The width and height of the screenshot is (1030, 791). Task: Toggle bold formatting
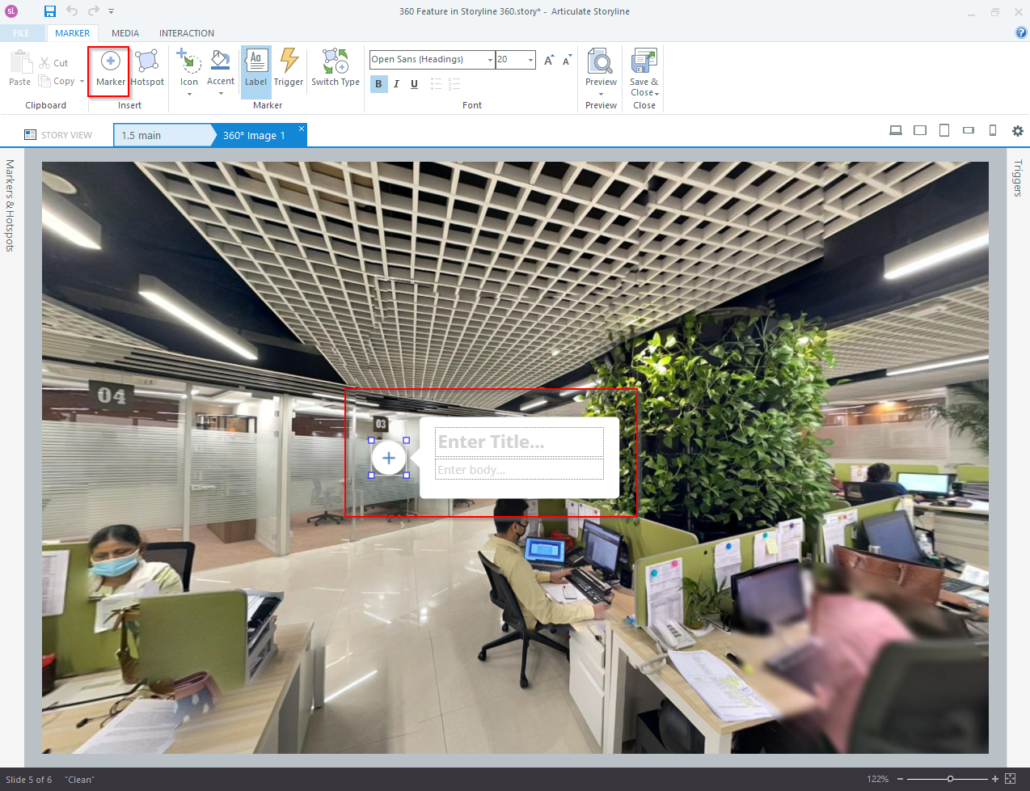click(378, 84)
